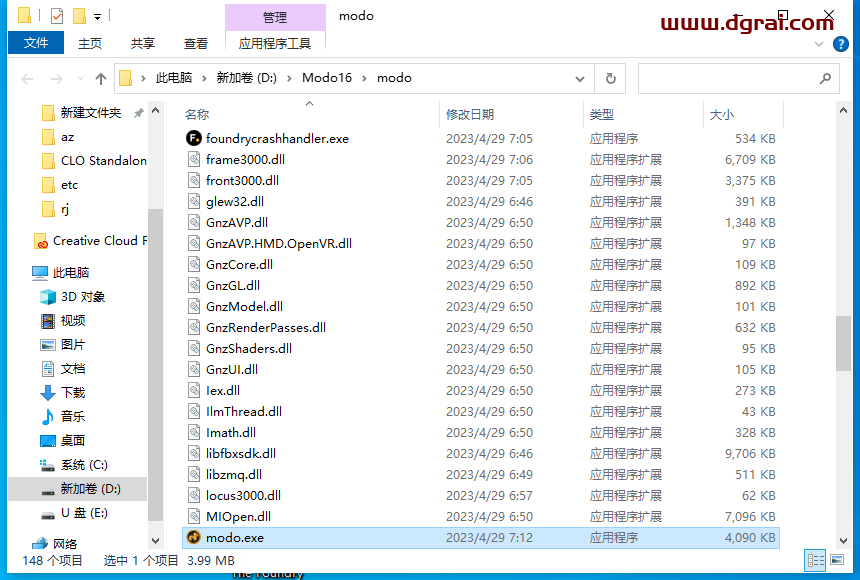Open the rj folder in sidebar
Image resolution: width=860 pixels, height=580 pixels.
tap(65, 209)
